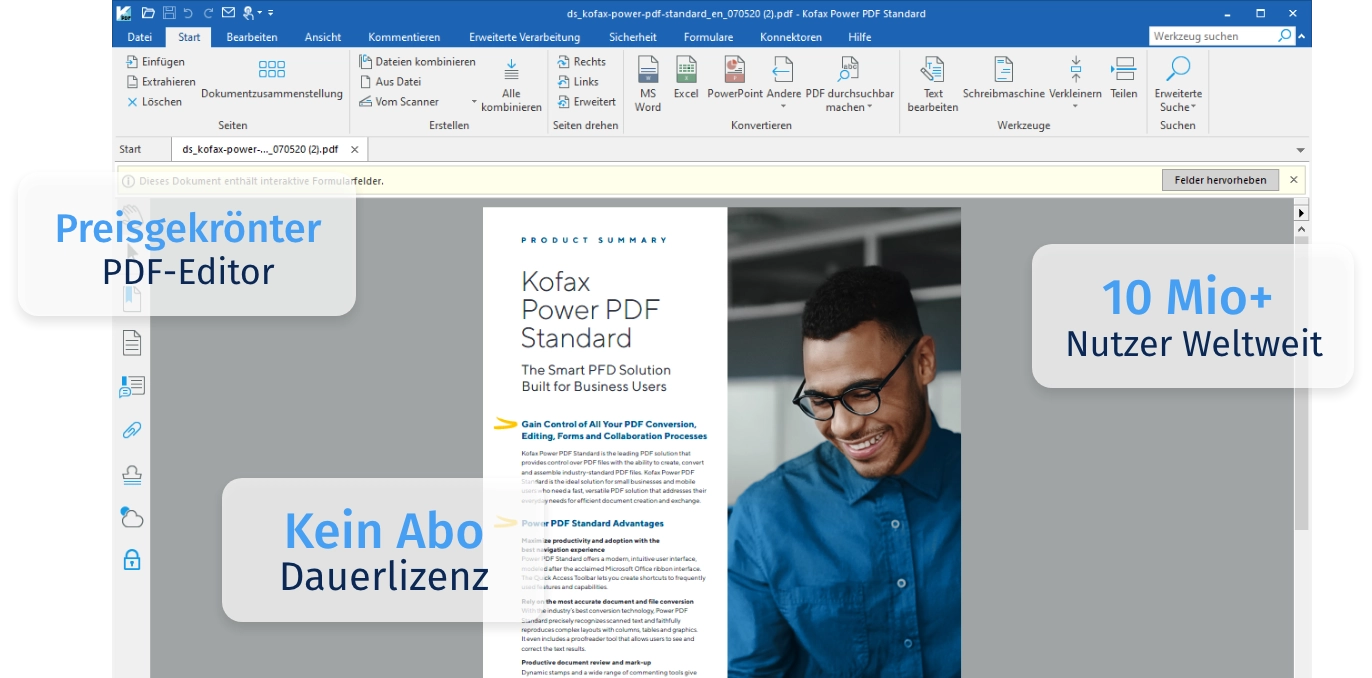Viewport: 1372px width, 678px height.
Task: Click the Redo arrow in quick access toolbar
Action: pos(208,13)
